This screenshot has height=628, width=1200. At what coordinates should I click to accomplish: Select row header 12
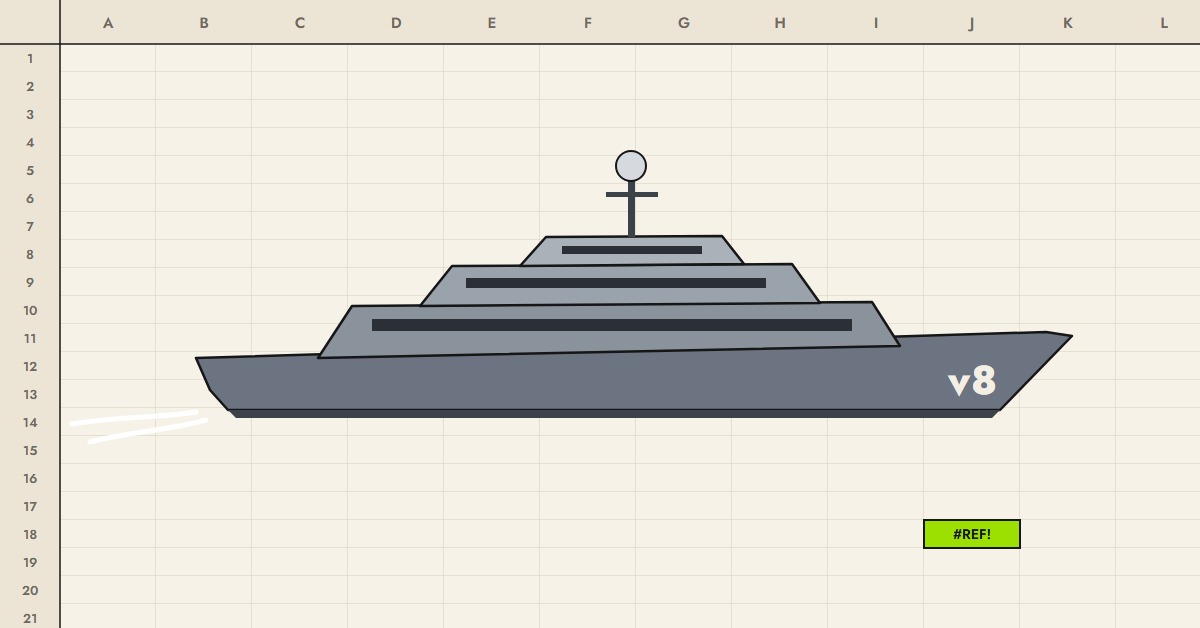pos(30,366)
